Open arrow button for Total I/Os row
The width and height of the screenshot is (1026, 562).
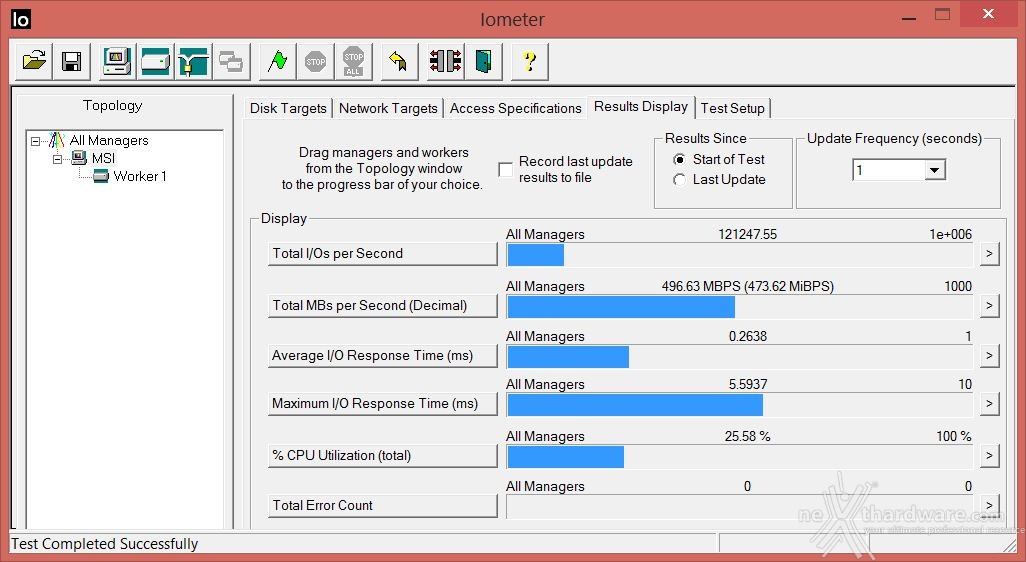[989, 254]
